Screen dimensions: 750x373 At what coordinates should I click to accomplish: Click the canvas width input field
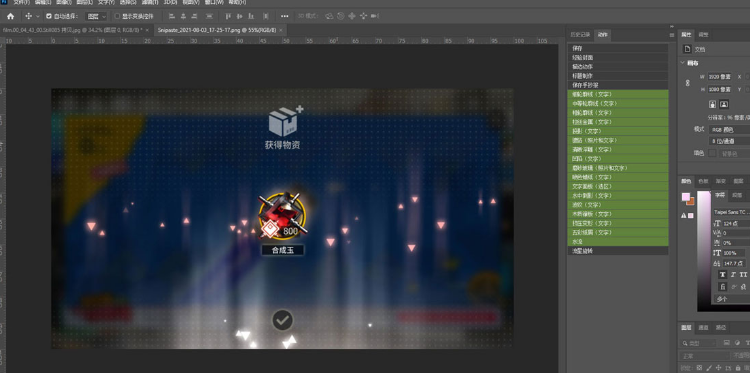(x=719, y=77)
